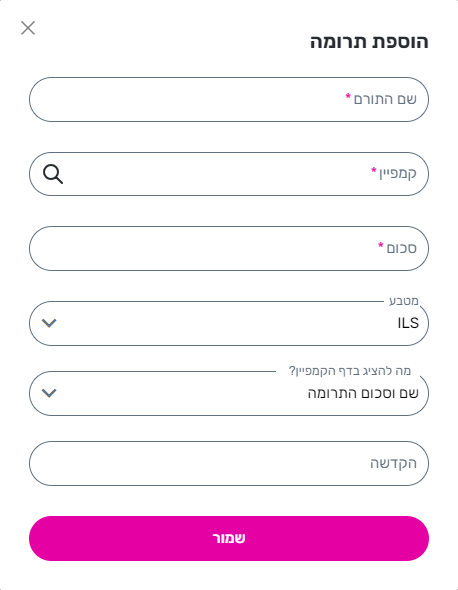Click the magnifier icon in קמפיין field
Viewport: 458px width, 590px height.
click(x=53, y=174)
